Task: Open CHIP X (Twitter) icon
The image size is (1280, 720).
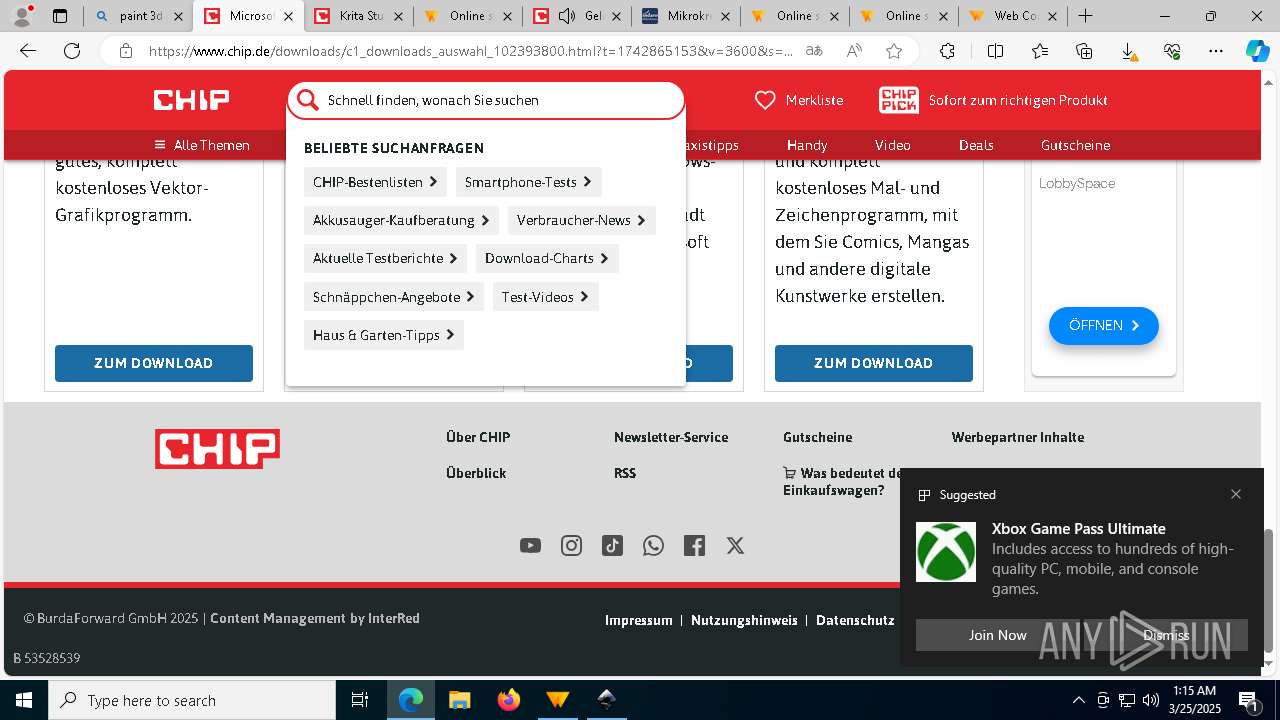Action: [x=735, y=545]
